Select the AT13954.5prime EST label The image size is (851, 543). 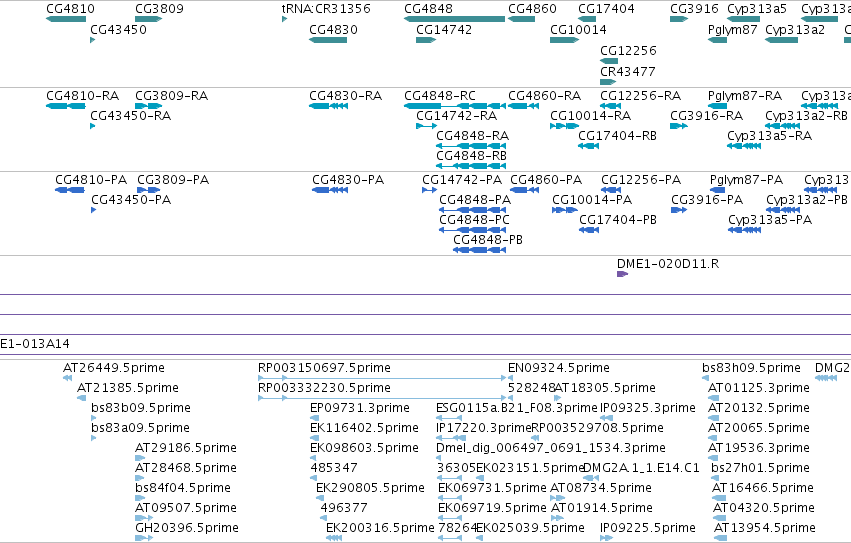pyautogui.click(x=764, y=528)
